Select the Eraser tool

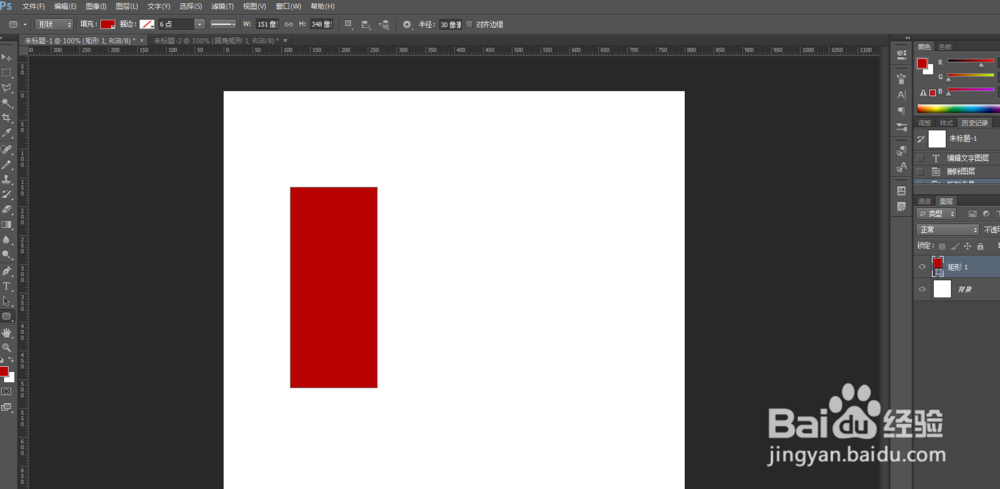(6, 209)
